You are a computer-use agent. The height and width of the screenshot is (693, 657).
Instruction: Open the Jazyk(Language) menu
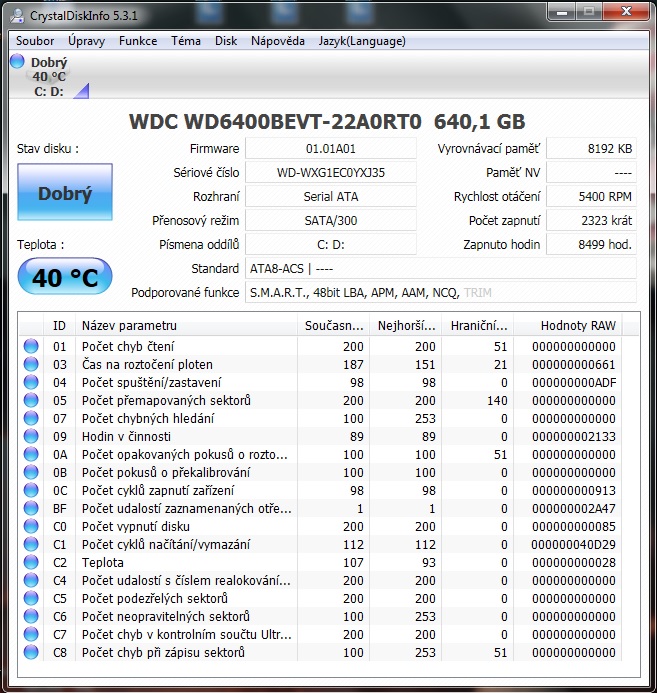362,41
